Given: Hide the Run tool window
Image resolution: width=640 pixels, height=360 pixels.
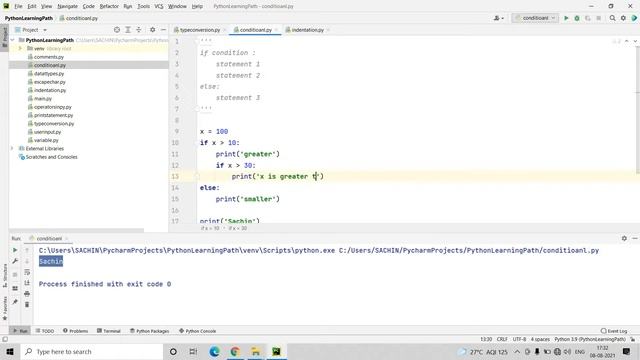Looking at the screenshot, I should (x=635, y=238).
